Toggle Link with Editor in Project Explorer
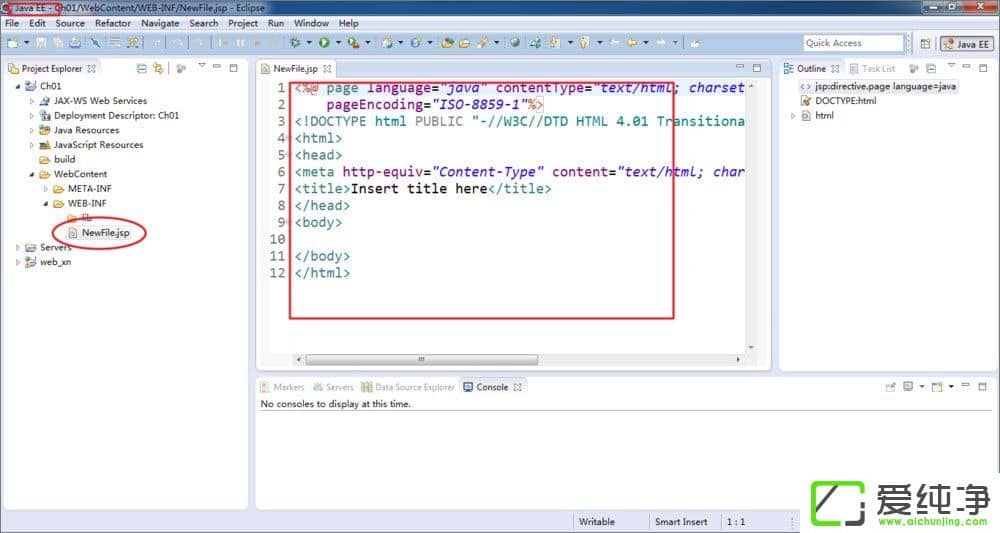Viewport: 1000px width, 533px height. pos(158,68)
